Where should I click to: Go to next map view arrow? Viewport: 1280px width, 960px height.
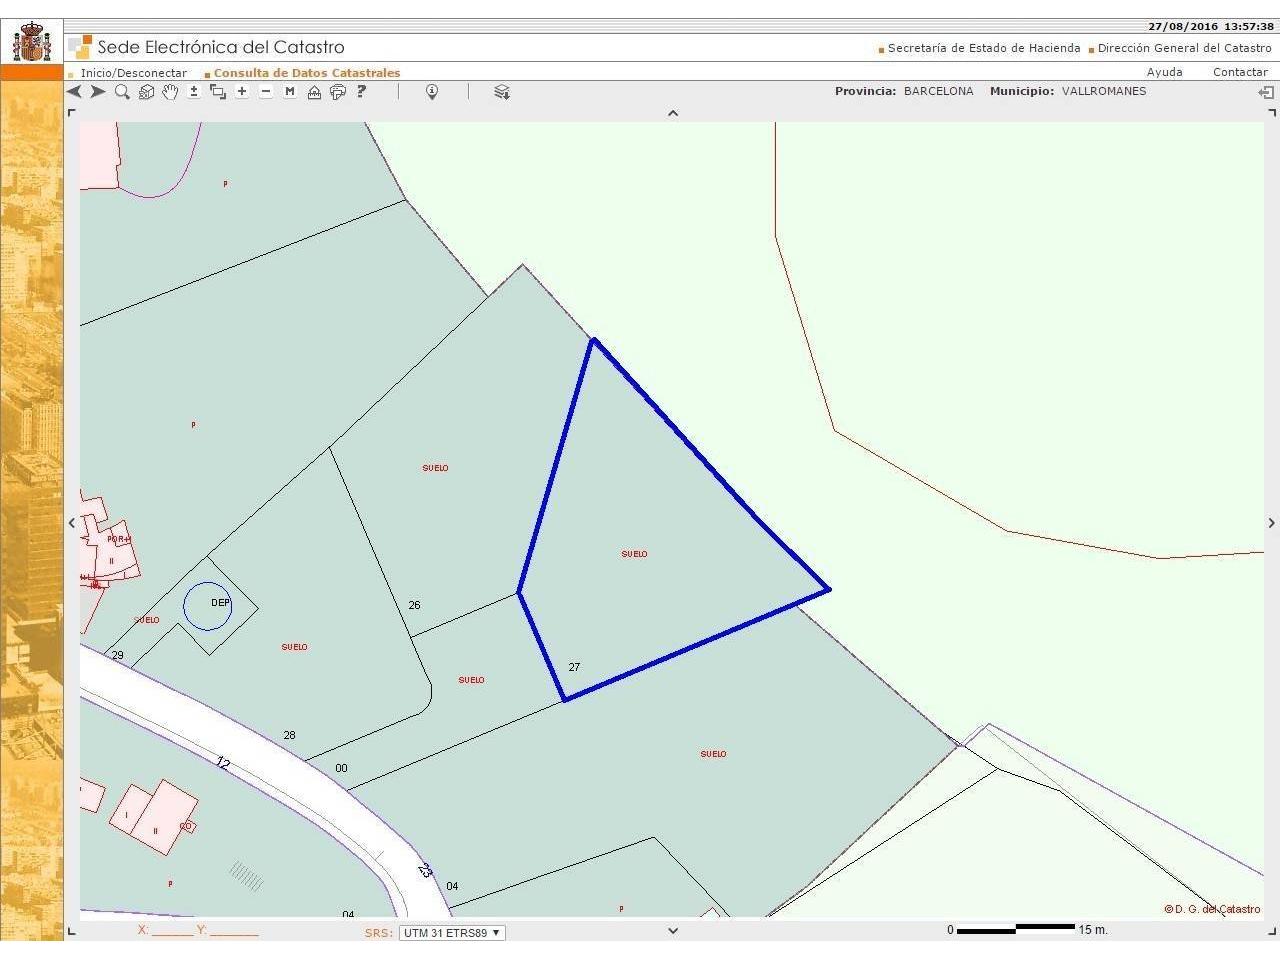coord(98,92)
